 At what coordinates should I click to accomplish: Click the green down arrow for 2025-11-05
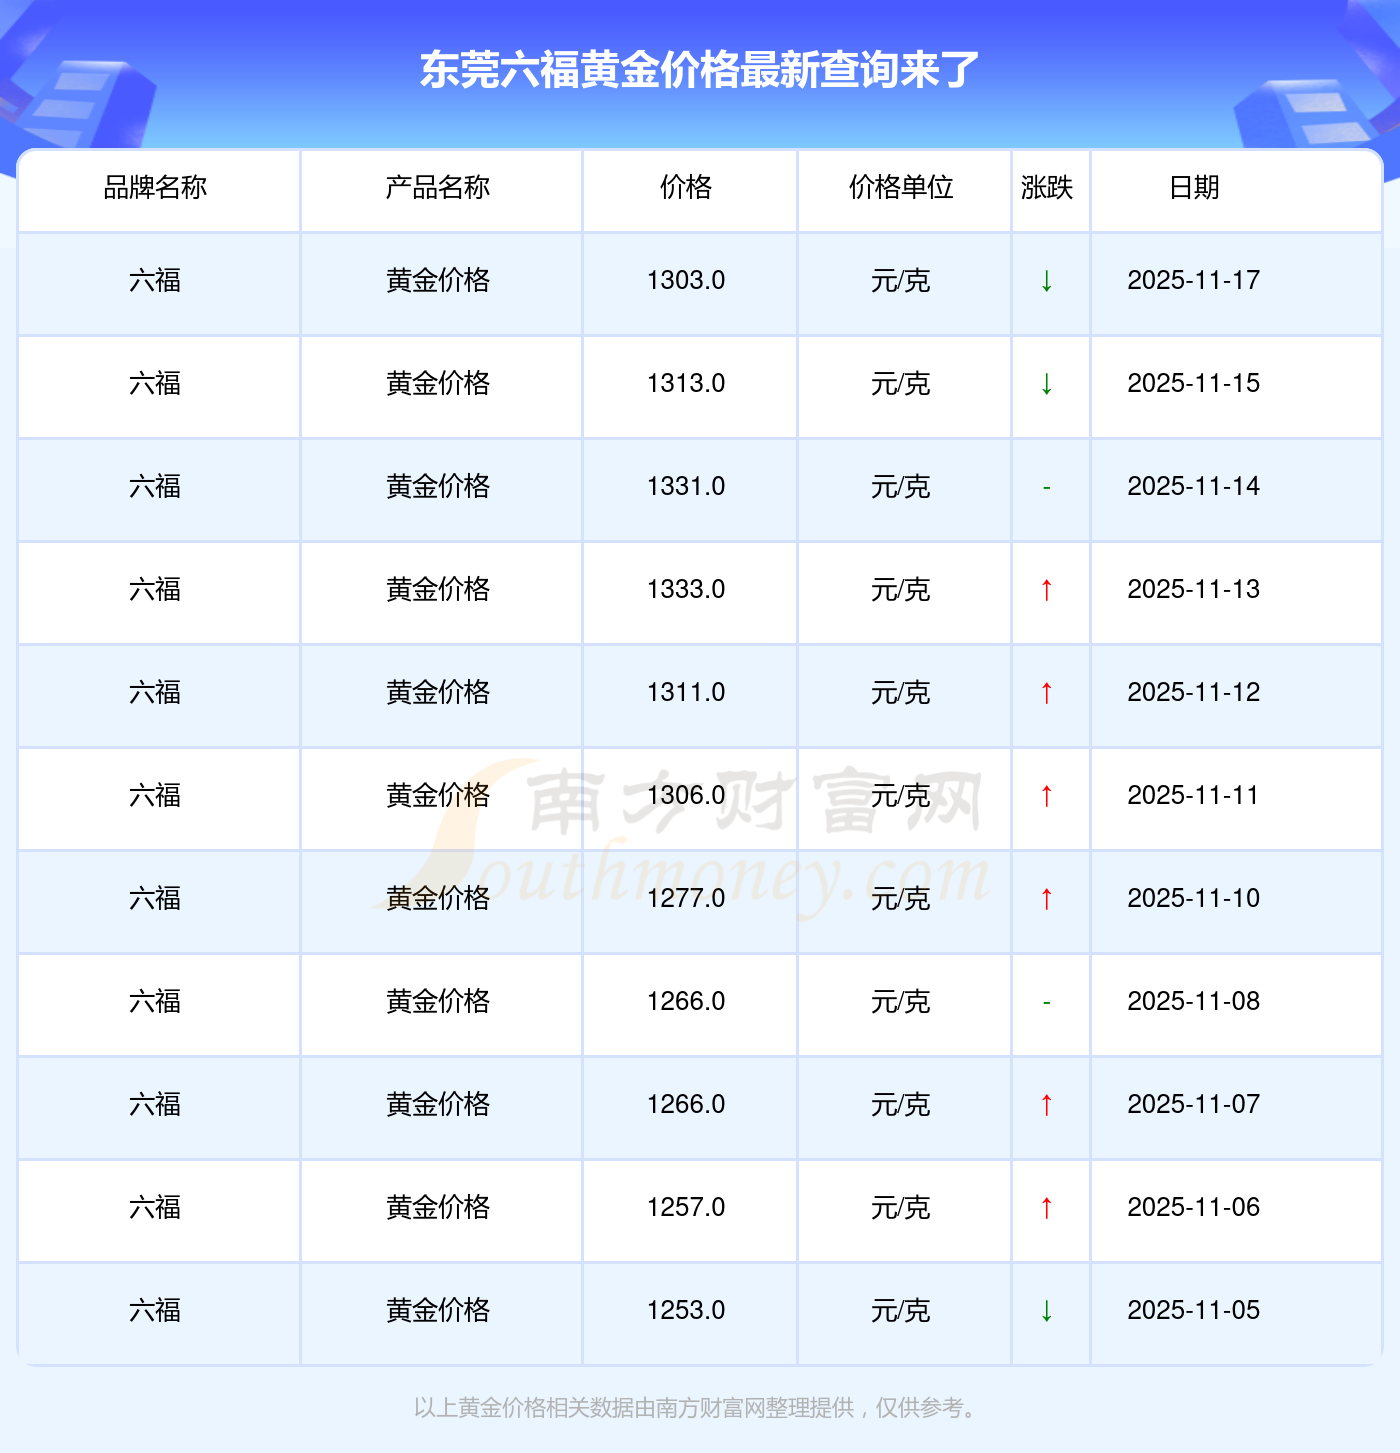pyautogui.click(x=1047, y=1311)
